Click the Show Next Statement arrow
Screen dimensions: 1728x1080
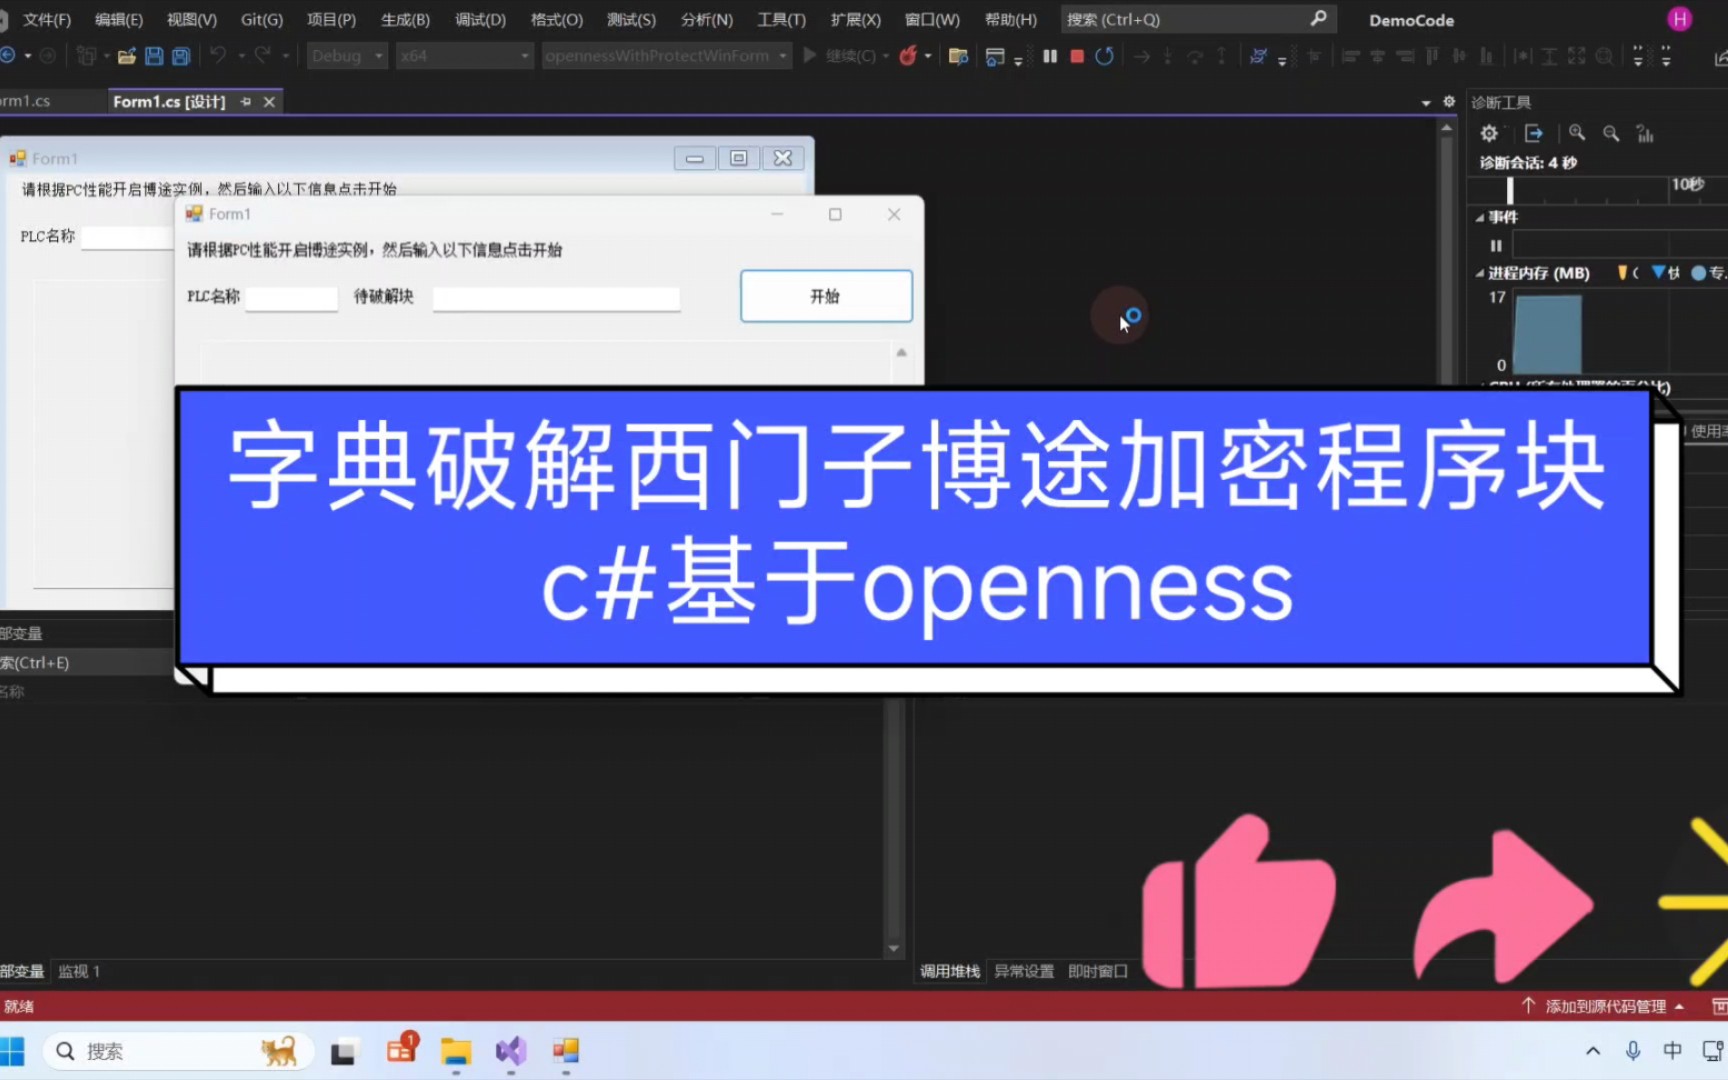click(x=1141, y=56)
